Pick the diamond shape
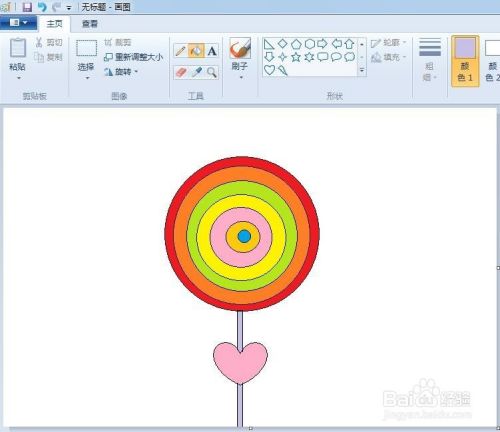The image size is (500, 432). (283, 44)
